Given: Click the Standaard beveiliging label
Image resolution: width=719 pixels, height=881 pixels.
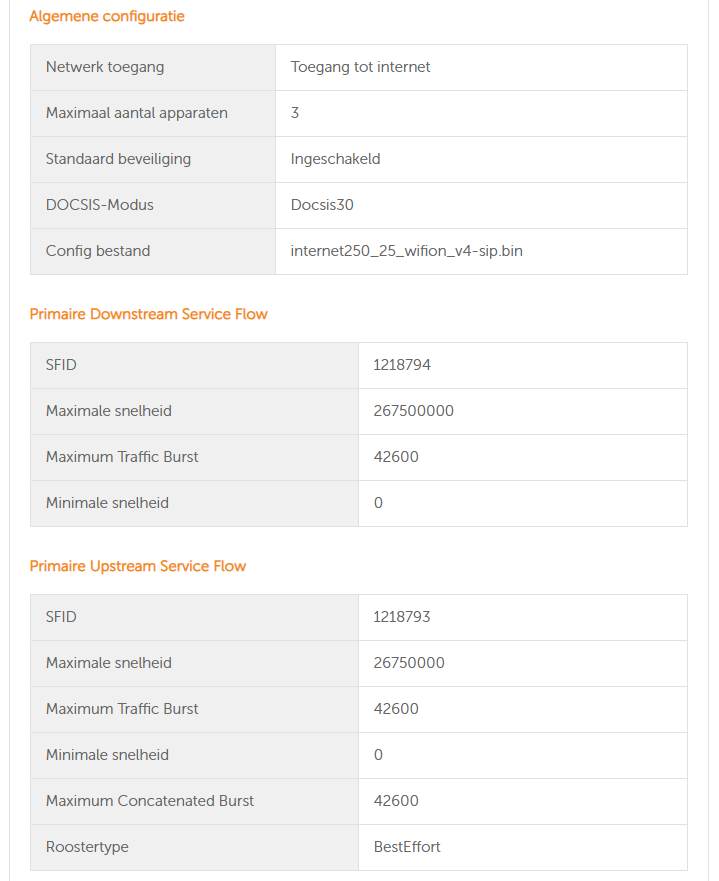Looking at the screenshot, I should click(x=118, y=159).
